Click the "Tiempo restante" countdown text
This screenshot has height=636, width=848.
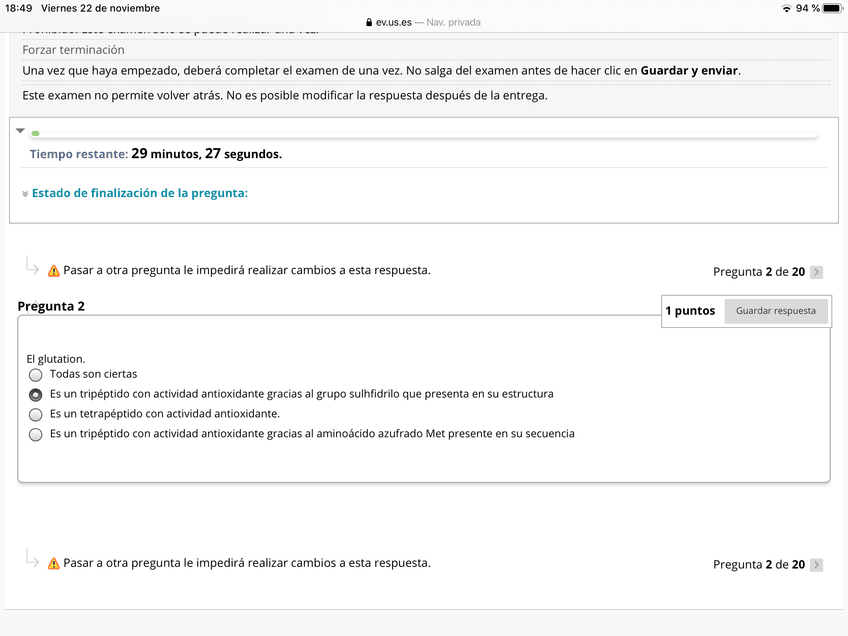[155, 154]
